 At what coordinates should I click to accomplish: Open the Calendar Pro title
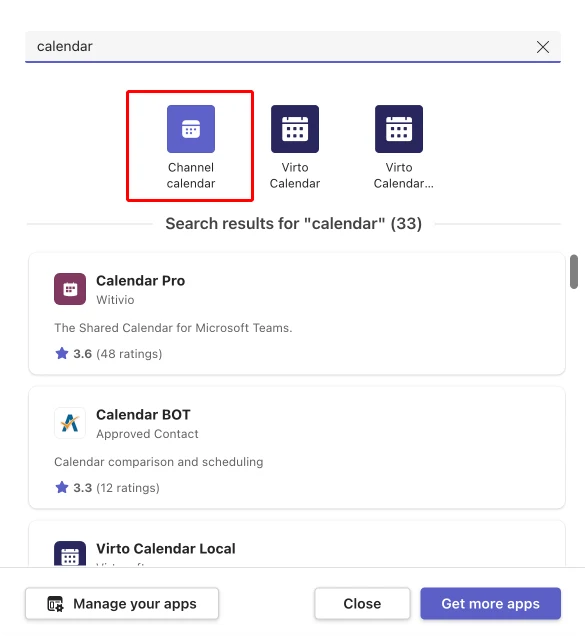point(140,281)
